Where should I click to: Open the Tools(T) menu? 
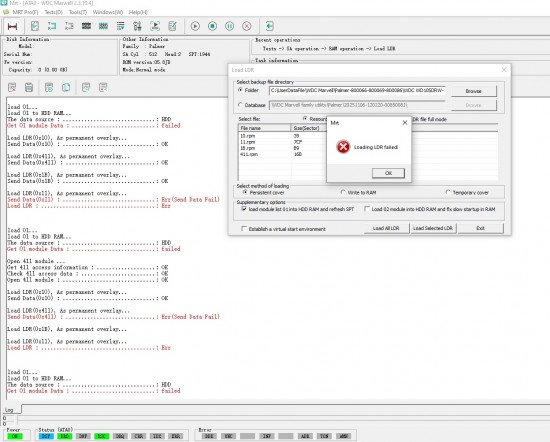coord(78,12)
